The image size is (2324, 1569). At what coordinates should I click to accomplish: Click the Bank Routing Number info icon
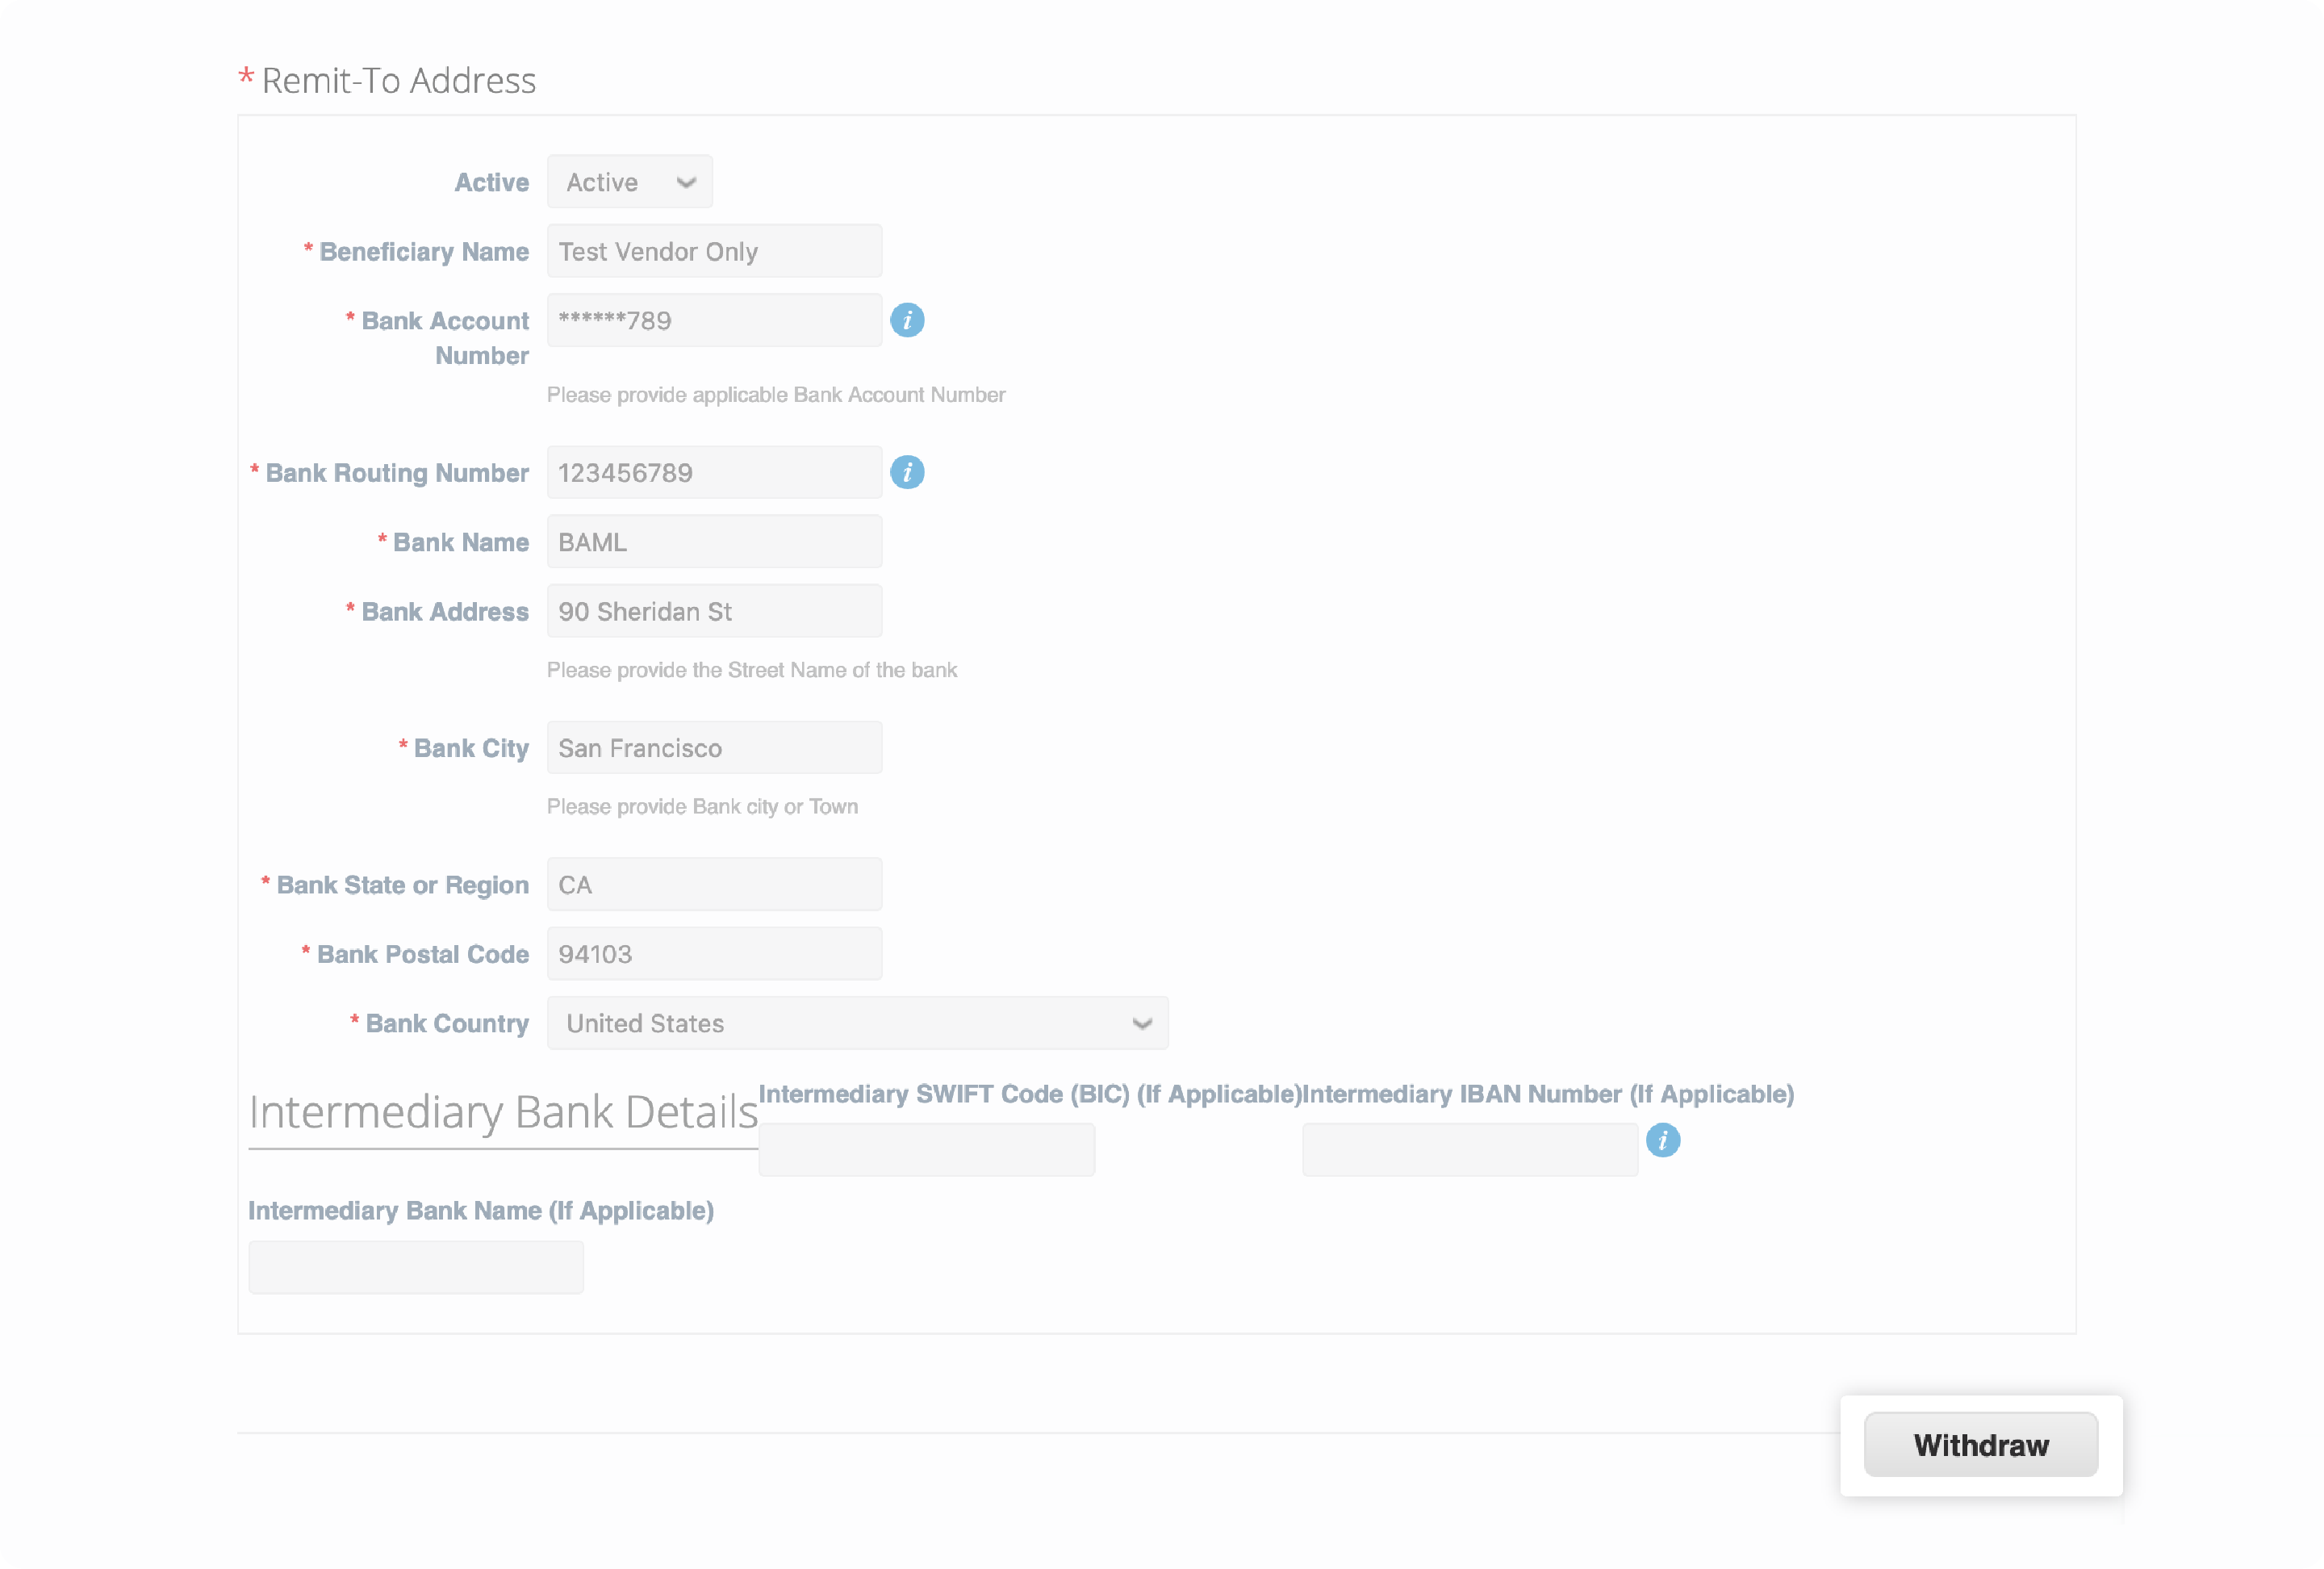point(907,472)
